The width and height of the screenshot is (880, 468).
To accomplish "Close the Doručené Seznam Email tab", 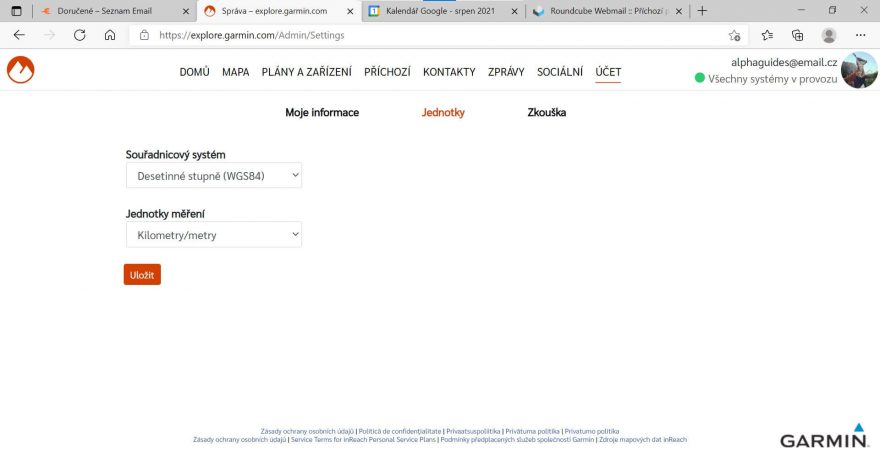I will pyautogui.click(x=186, y=12).
